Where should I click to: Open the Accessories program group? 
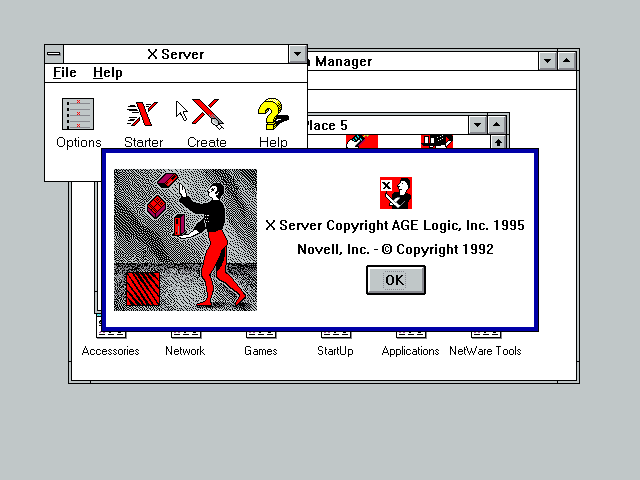(111, 344)
